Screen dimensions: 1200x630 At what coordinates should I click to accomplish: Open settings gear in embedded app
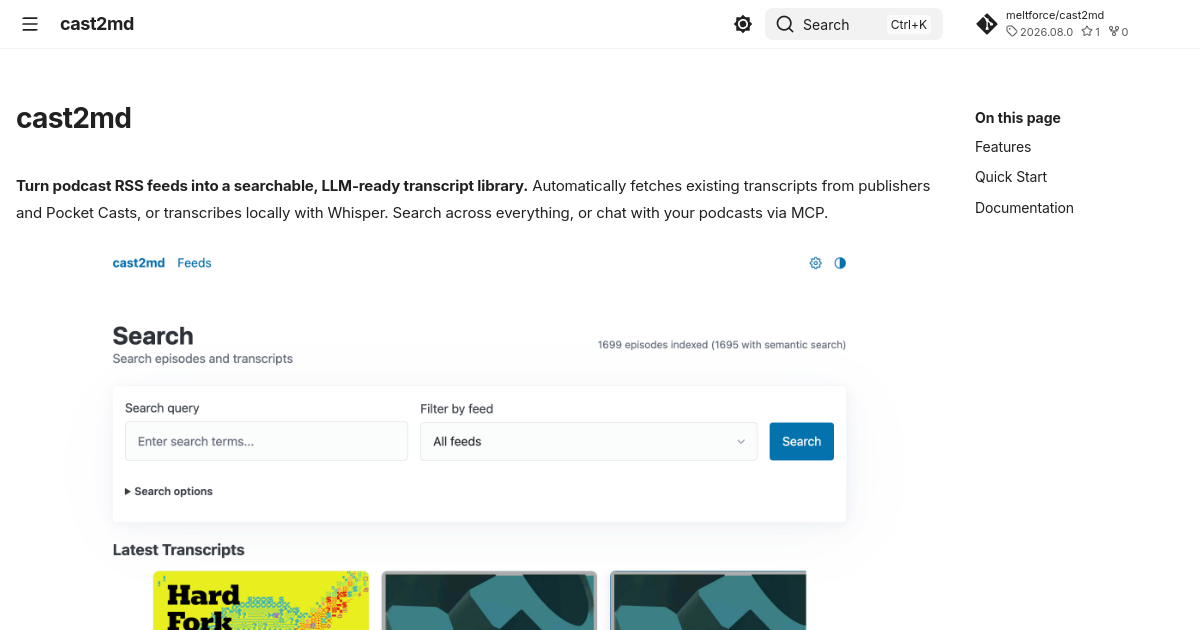[815, 263]
